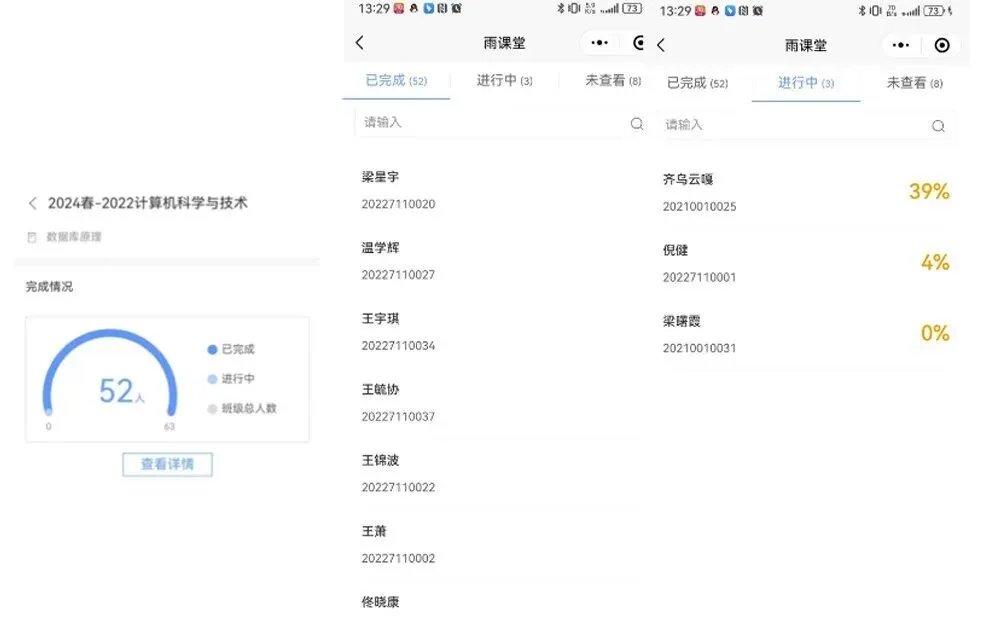Select student ID 20227110001
The height and width of the screenshot is (619, 1004).
pyautogui.click(x=699, y=278)
